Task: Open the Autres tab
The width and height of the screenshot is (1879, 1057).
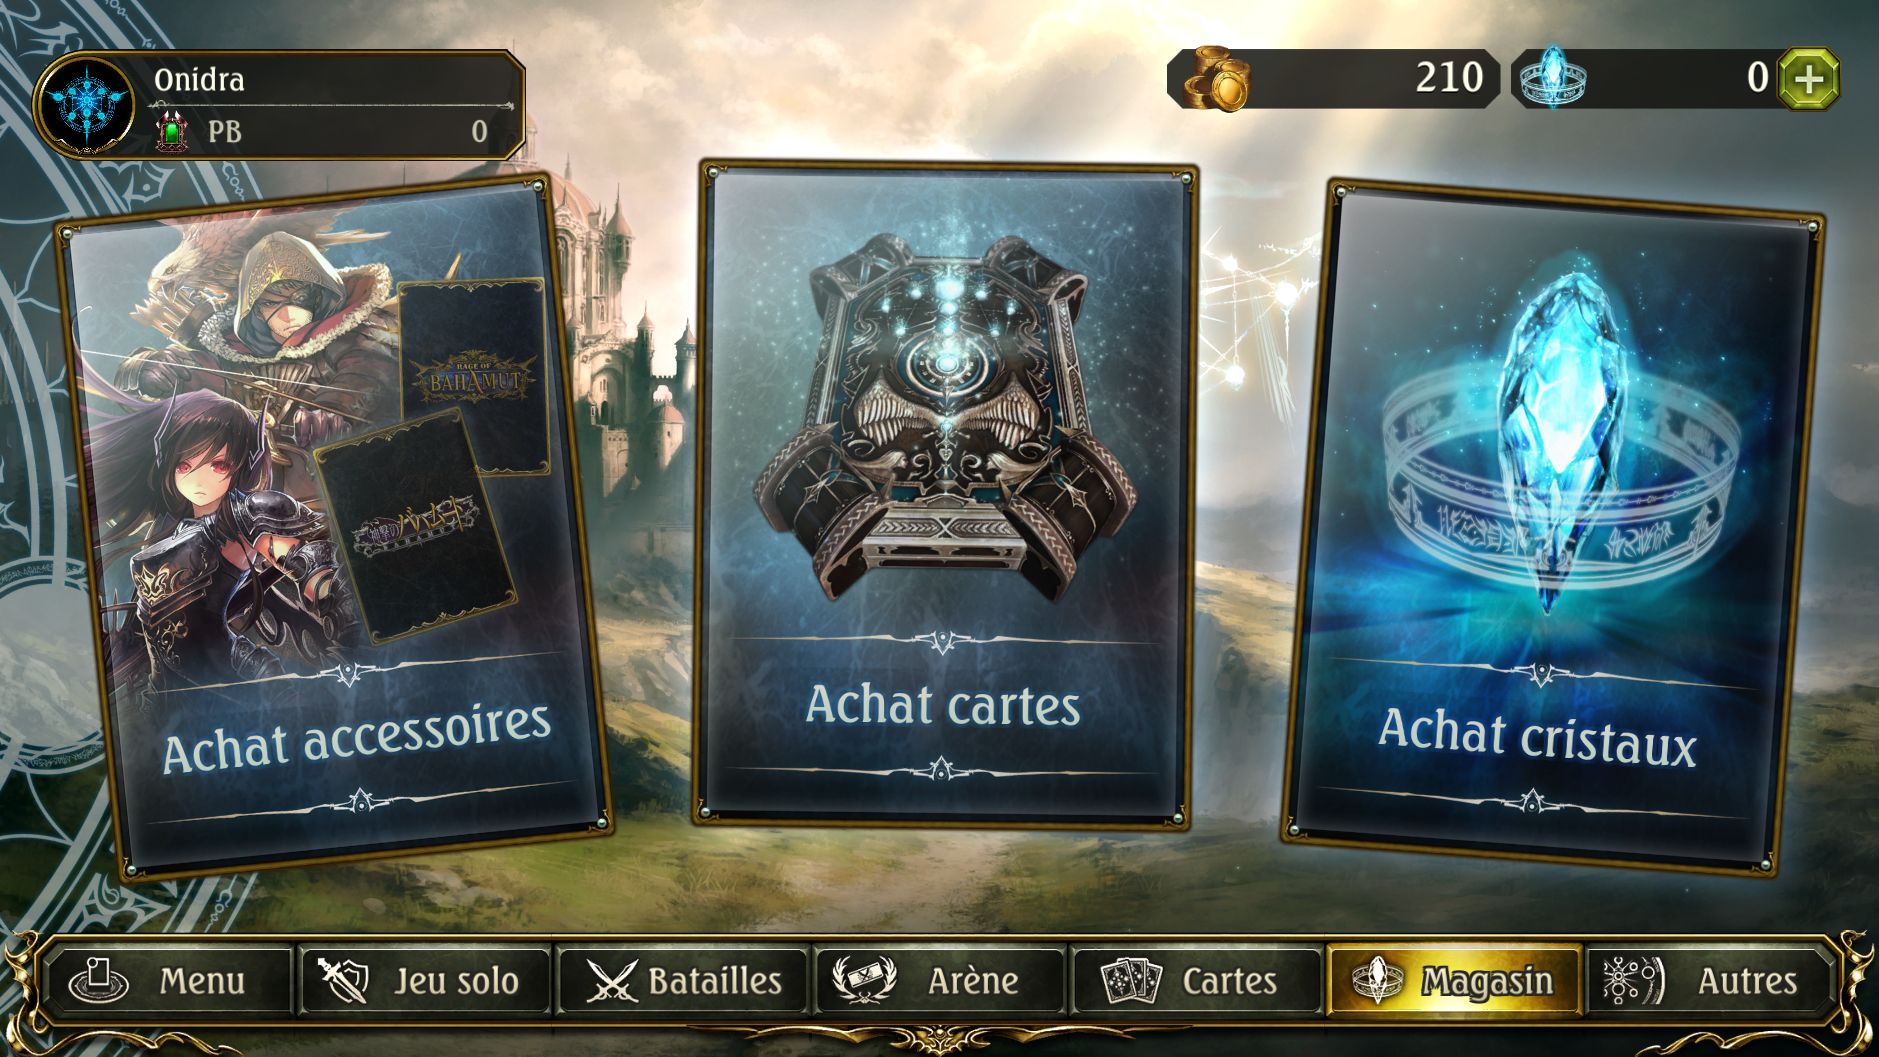Action: pyautogui.click(x=1710, y=981)
